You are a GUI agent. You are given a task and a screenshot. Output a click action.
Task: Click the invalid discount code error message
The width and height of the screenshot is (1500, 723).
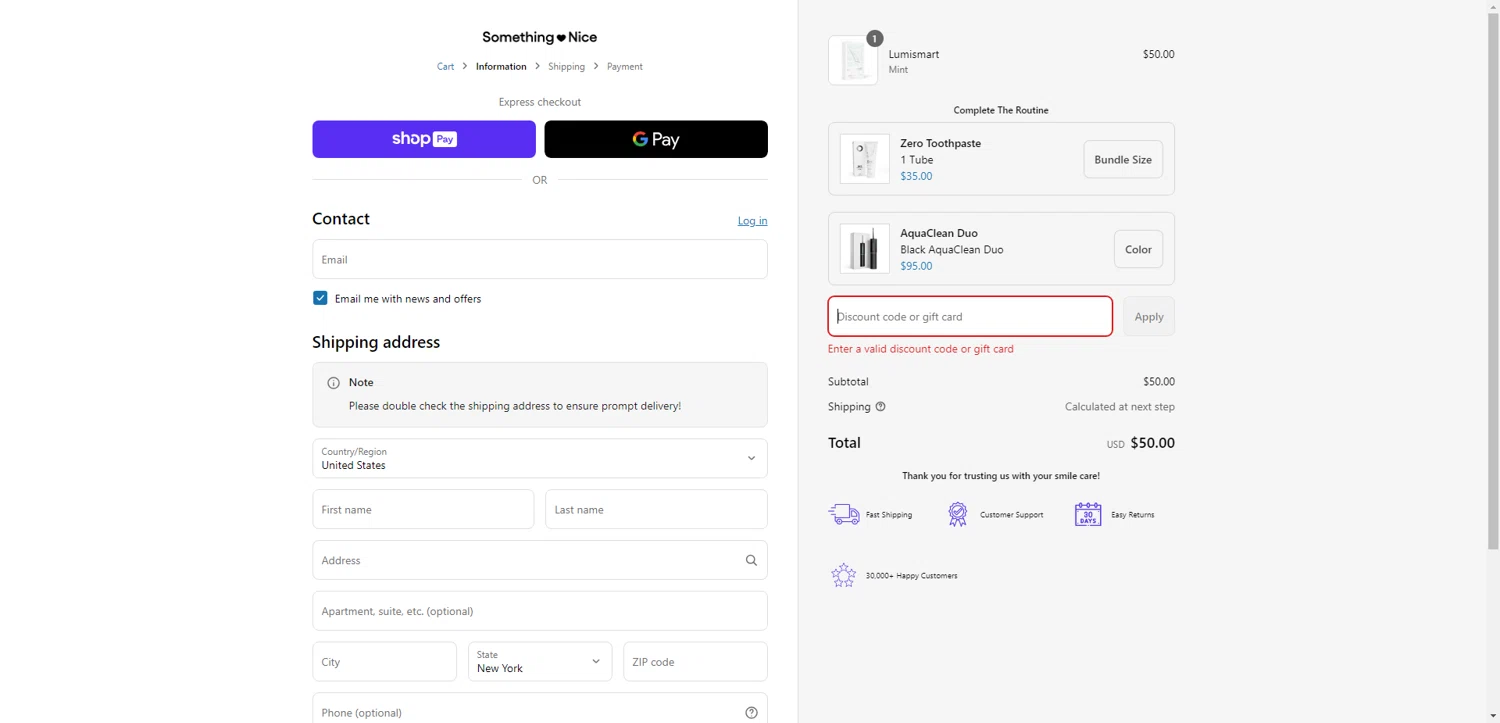click(921, 349)
